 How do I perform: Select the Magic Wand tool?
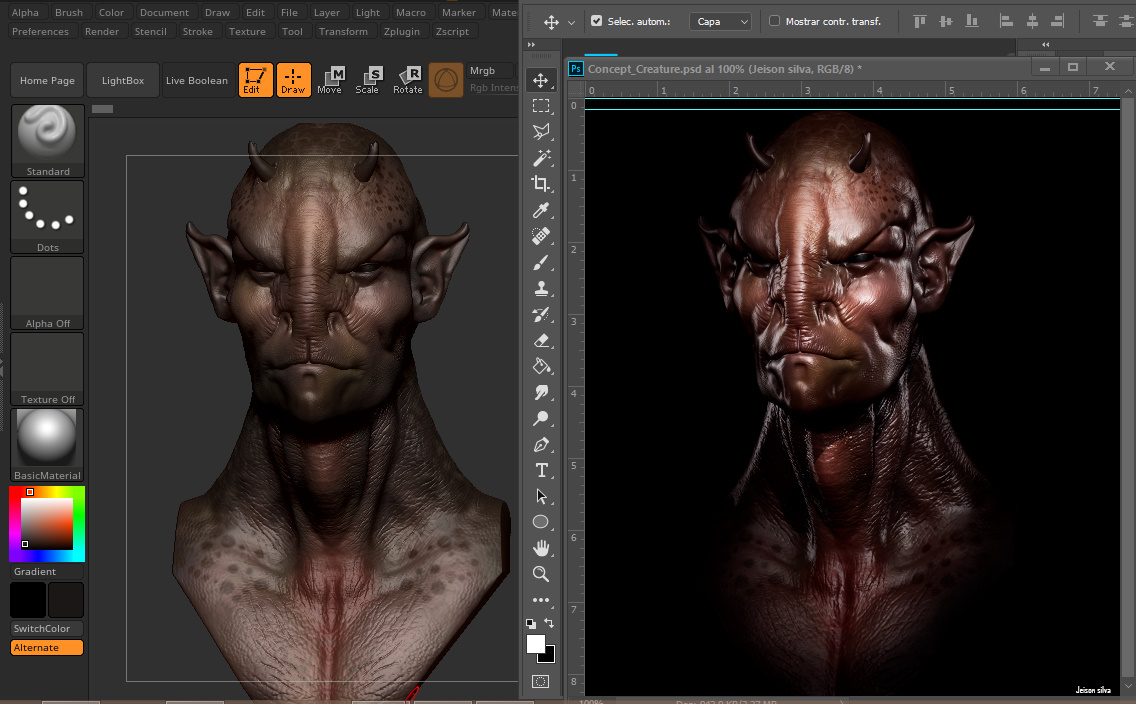[x=540, y=158]
